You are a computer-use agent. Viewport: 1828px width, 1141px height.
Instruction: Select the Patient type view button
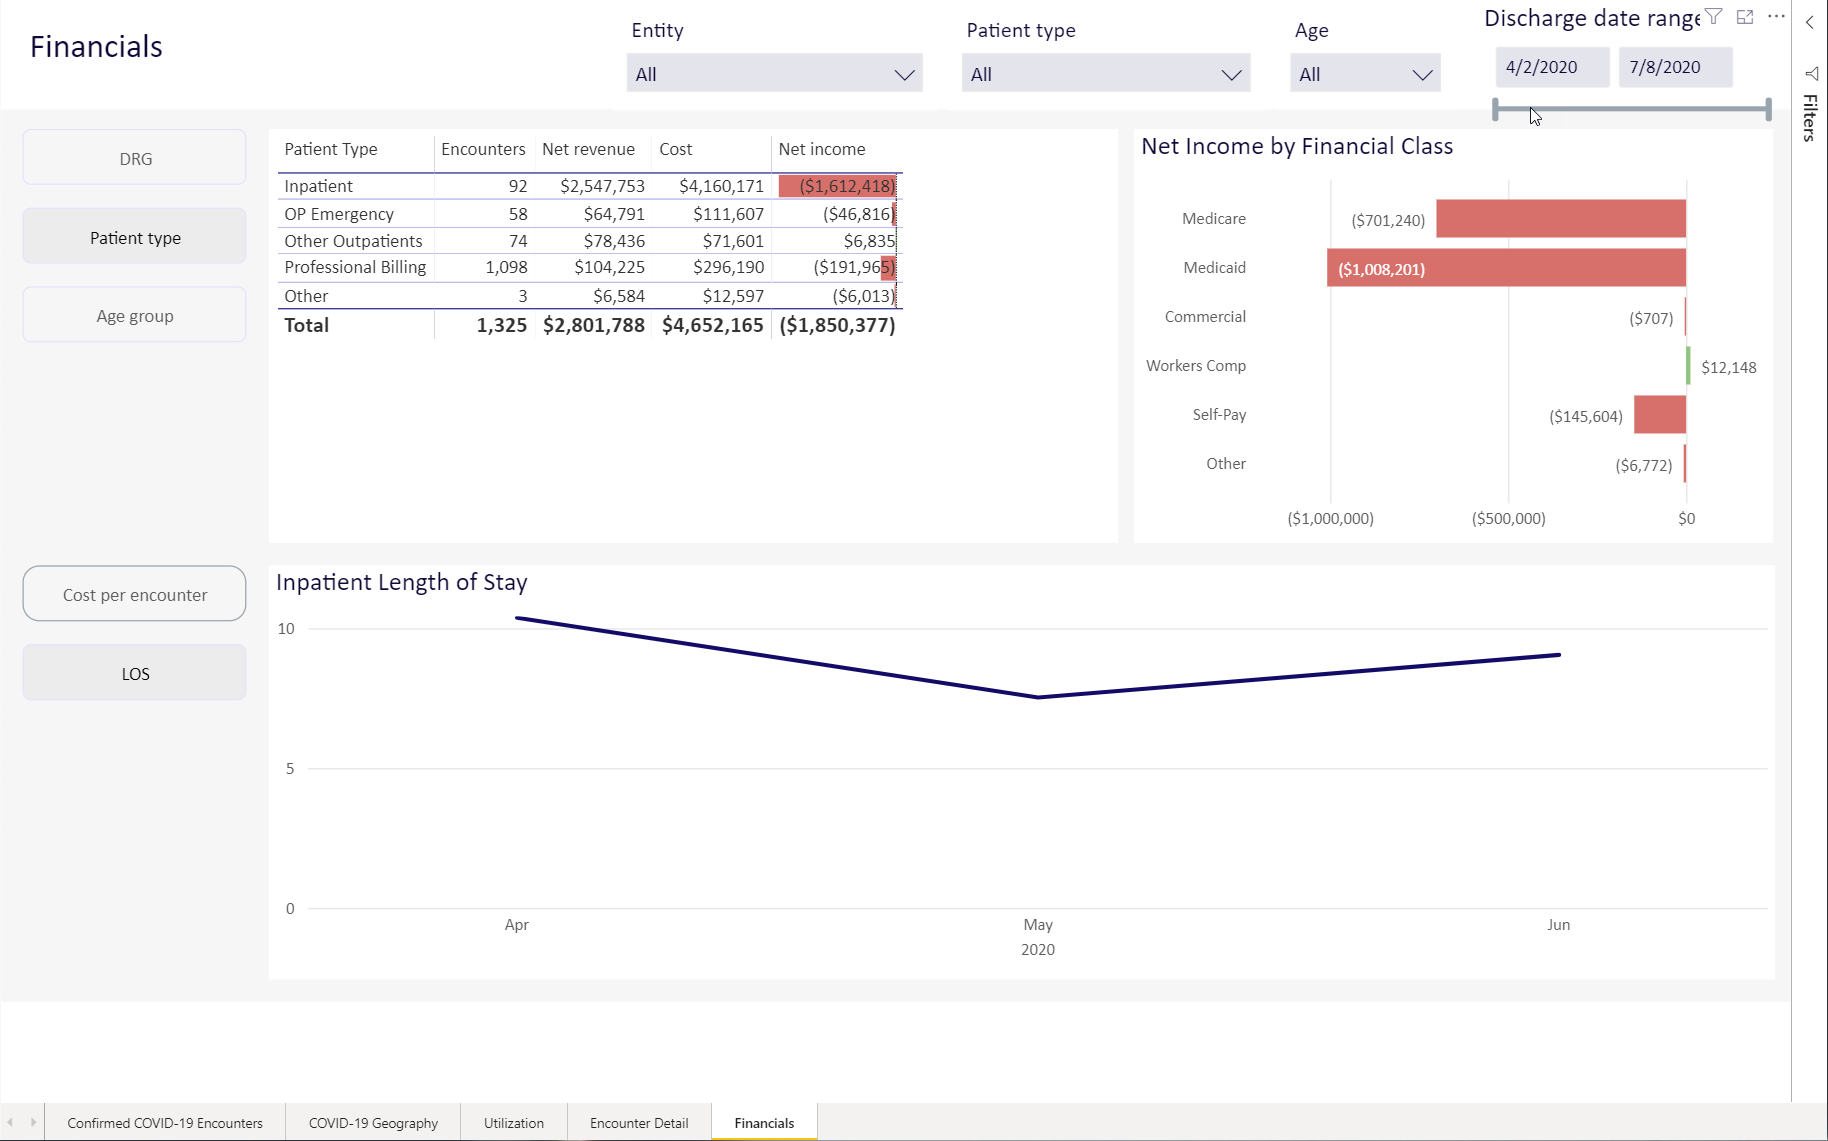coord(135,237)
